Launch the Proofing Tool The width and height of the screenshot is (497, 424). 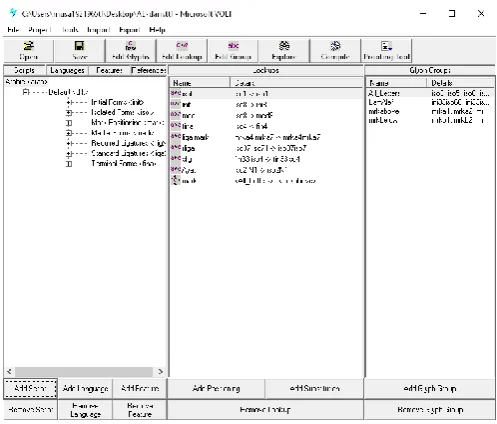click(386, 50)
